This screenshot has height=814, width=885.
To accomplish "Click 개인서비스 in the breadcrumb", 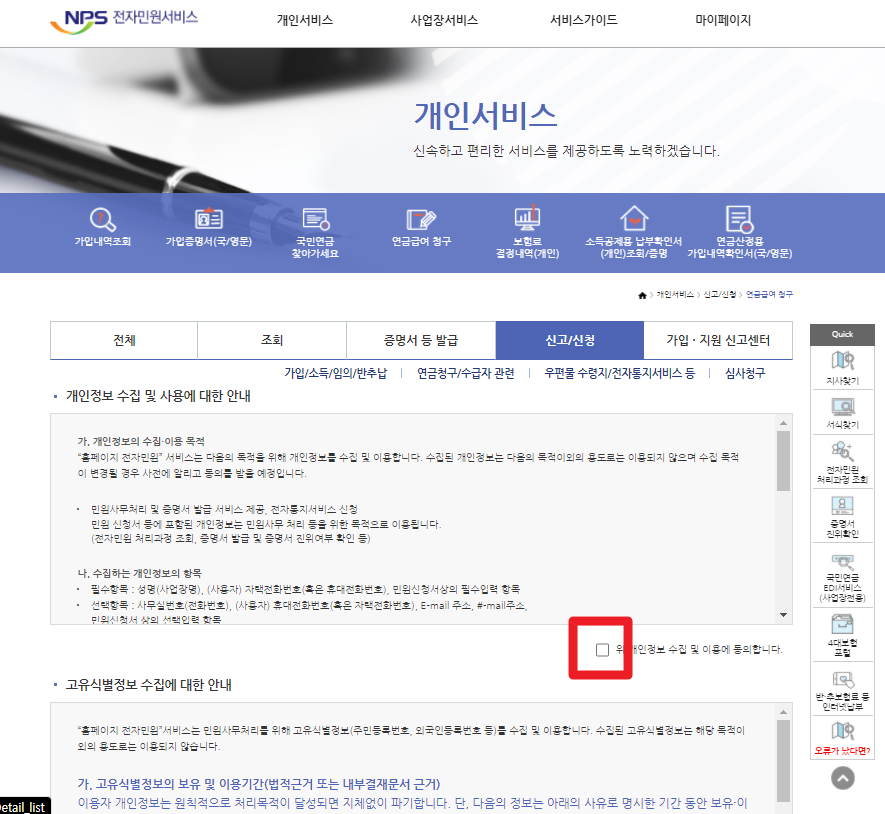I will [x=675, y=295].
